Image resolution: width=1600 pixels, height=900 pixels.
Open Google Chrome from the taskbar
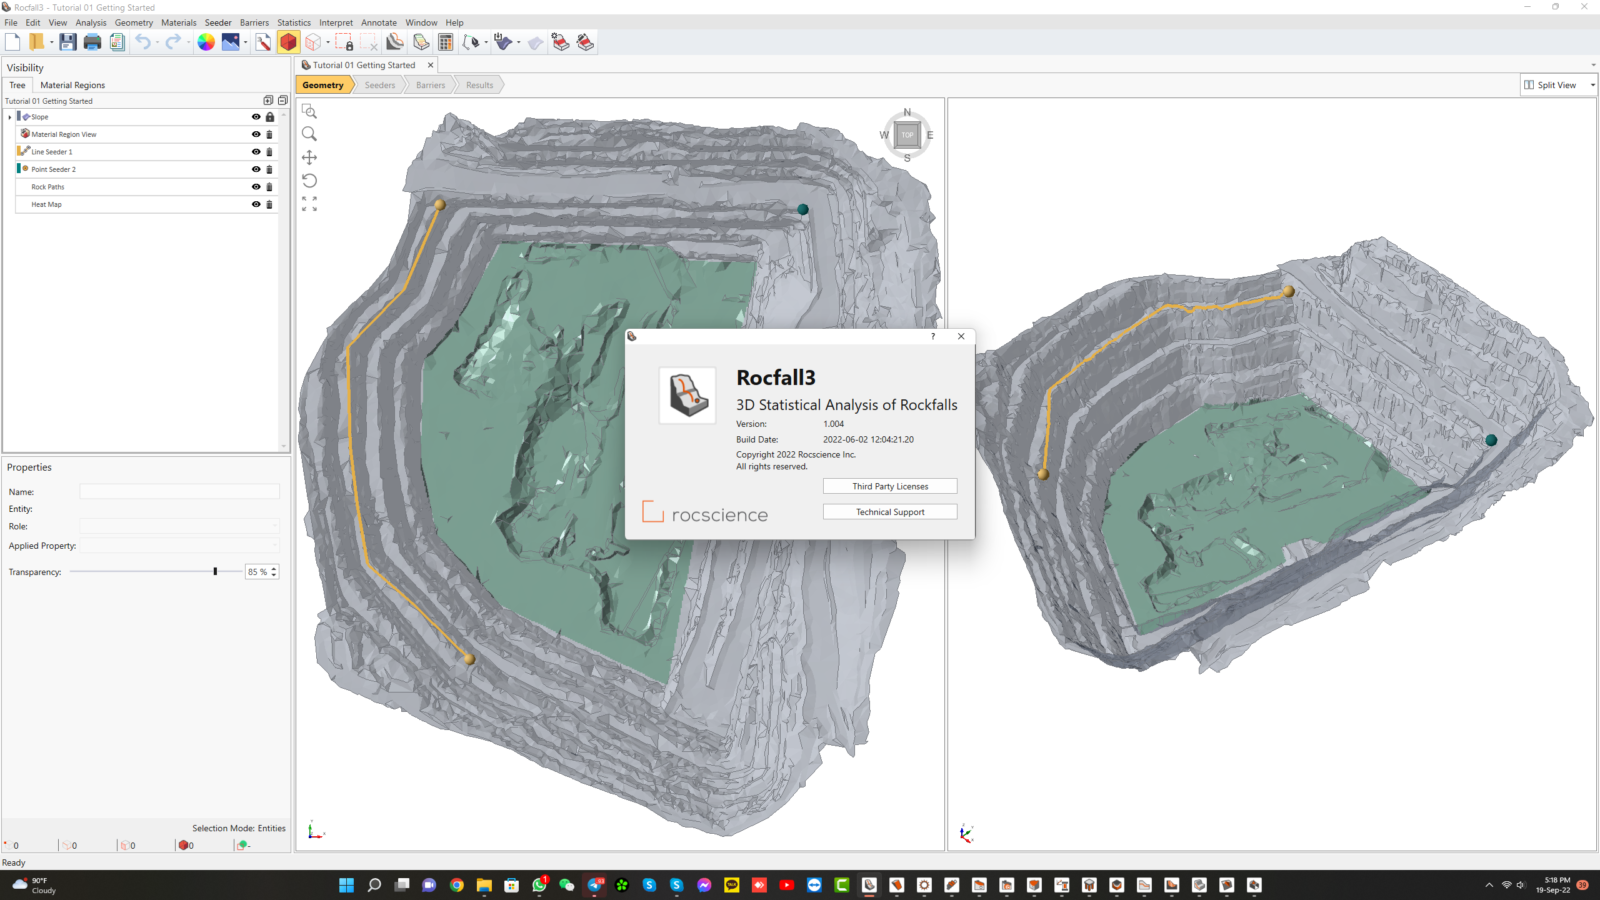(457, 885)
